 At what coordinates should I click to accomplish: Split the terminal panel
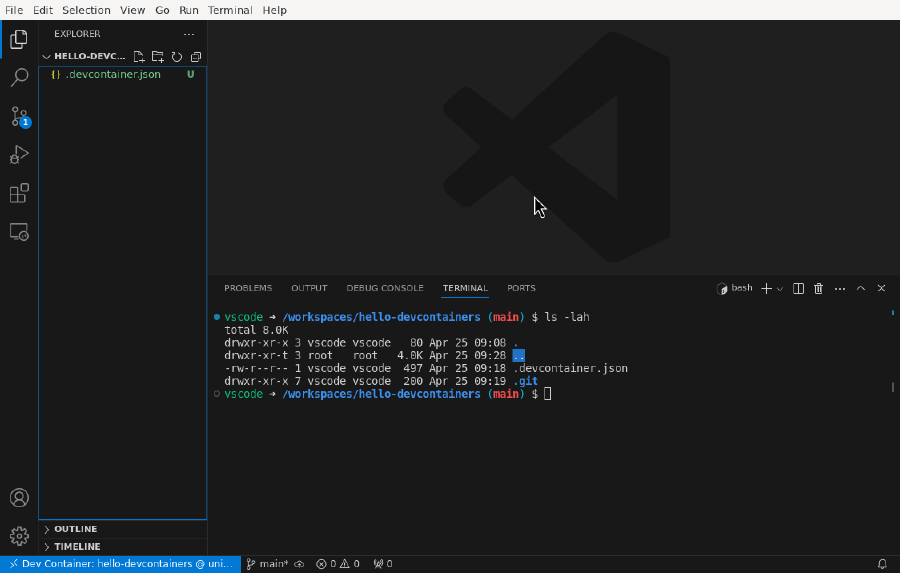tap(798, 288)
